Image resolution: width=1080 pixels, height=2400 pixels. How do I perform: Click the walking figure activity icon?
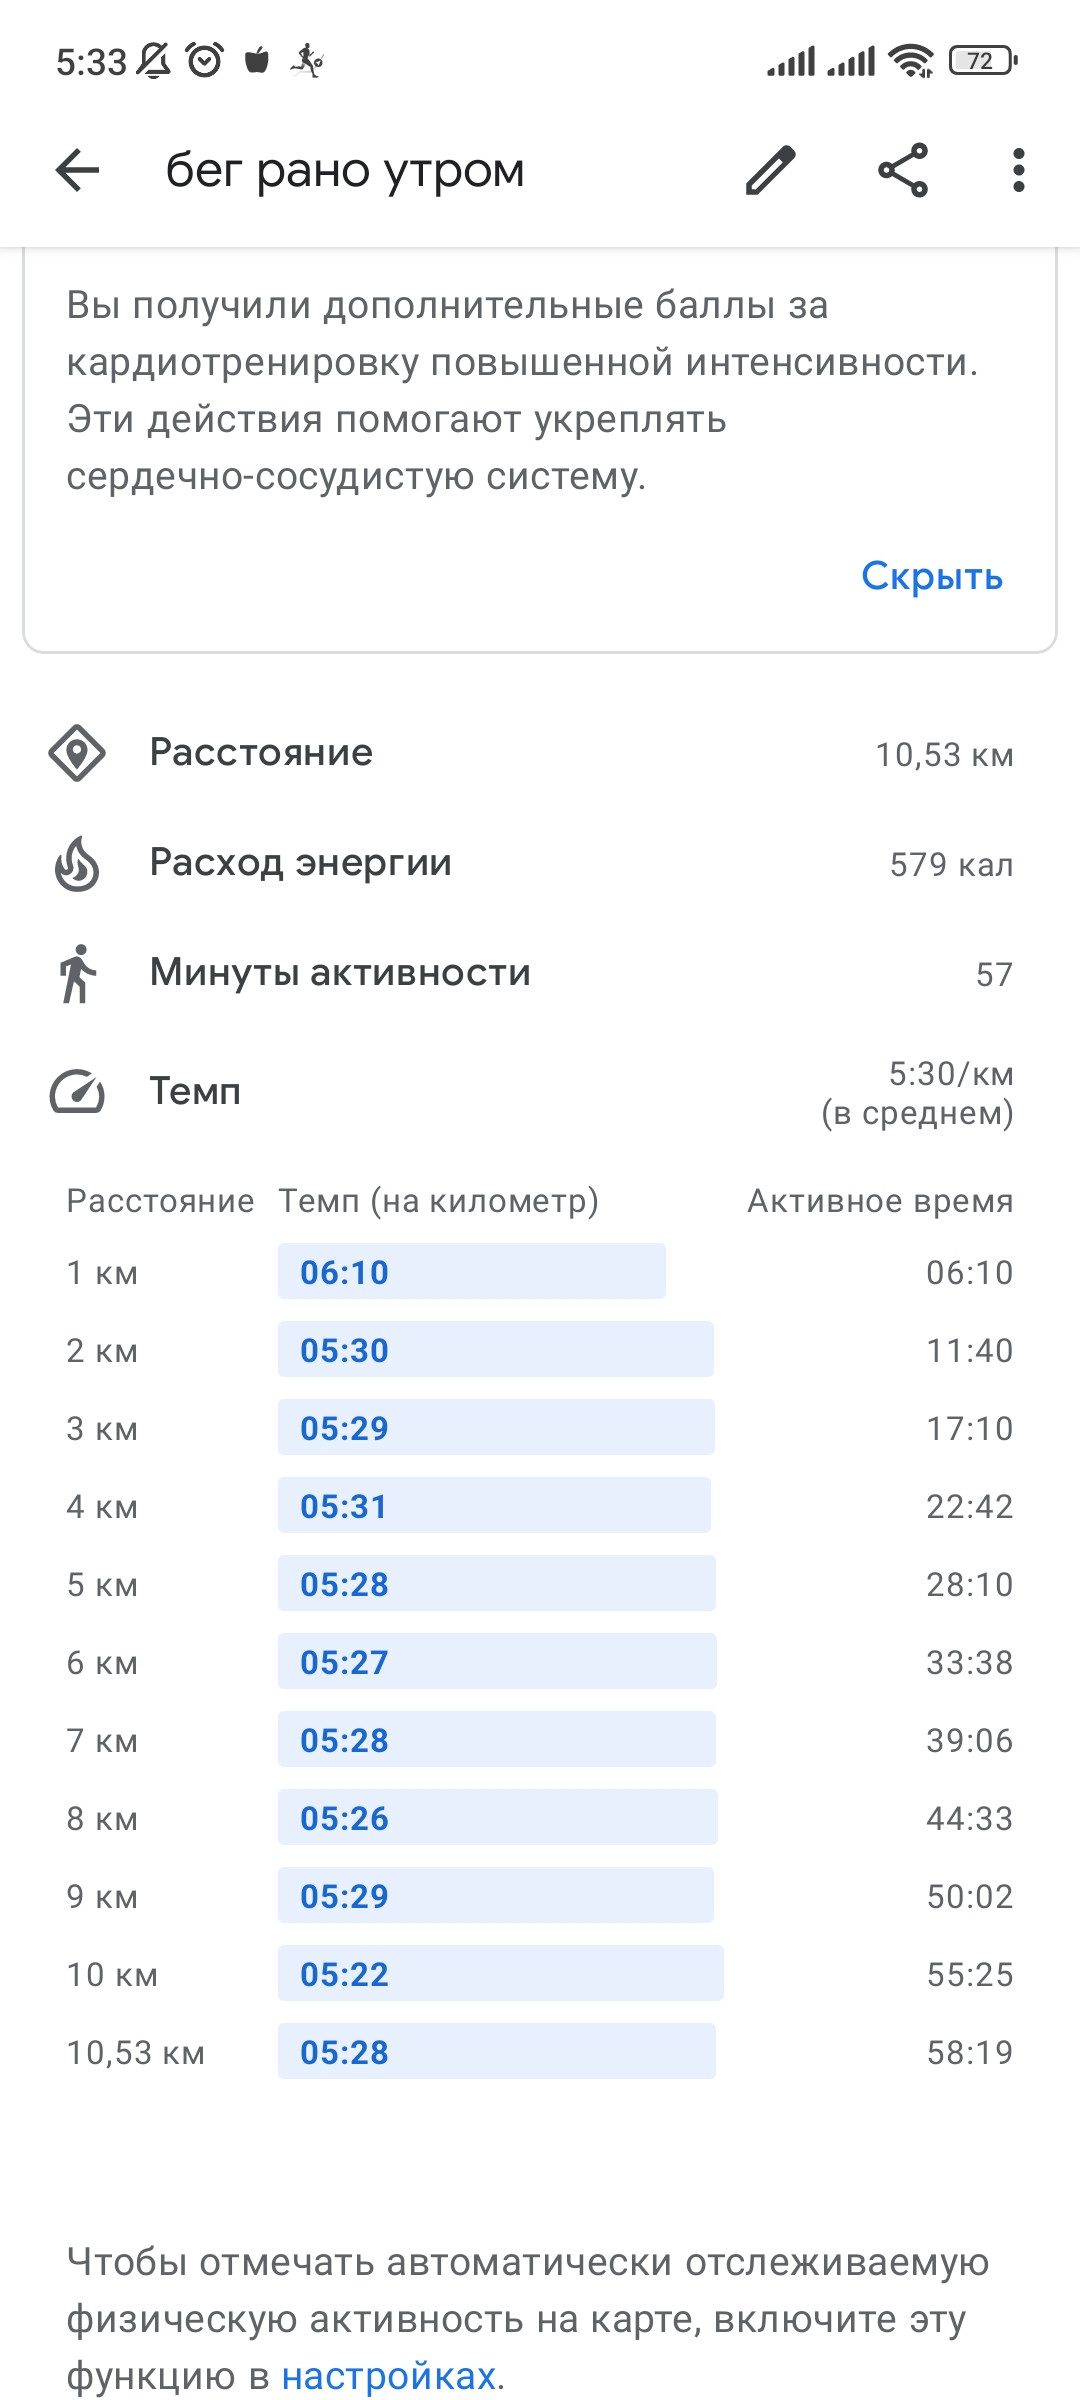[x=77, y=974]
